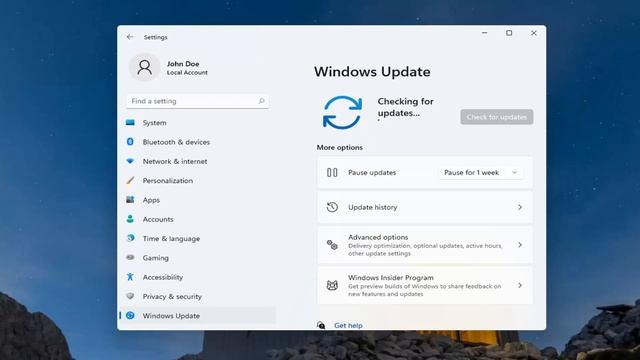
Task: Open Time & language settings
Action: [x=198, y=238]
